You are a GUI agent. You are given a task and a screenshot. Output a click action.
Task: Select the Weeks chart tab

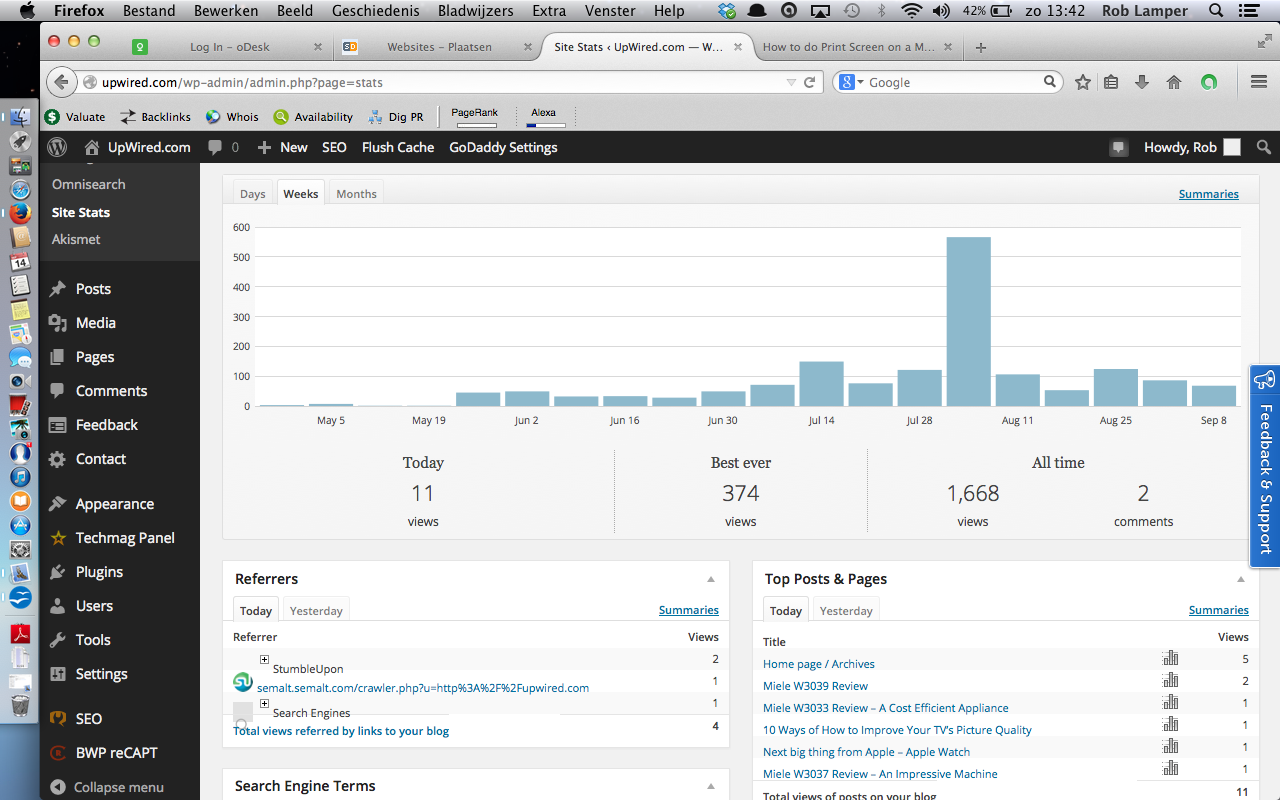click(301, 194)
